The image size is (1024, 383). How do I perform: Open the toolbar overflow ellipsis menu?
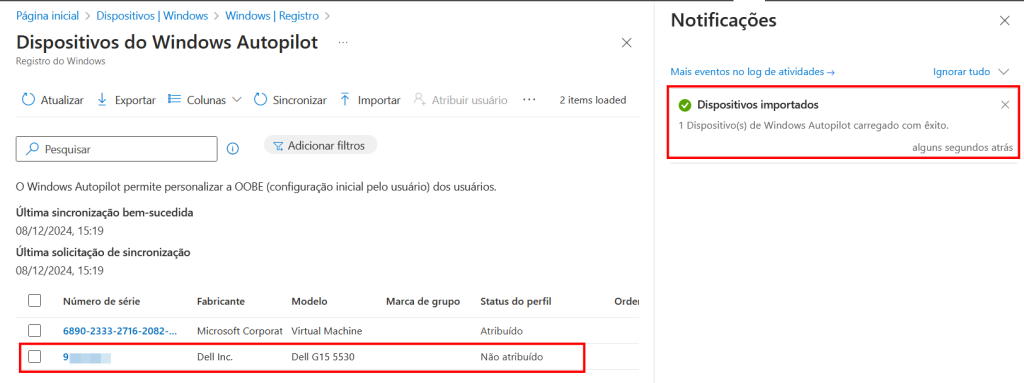click(x=529, y=100)
